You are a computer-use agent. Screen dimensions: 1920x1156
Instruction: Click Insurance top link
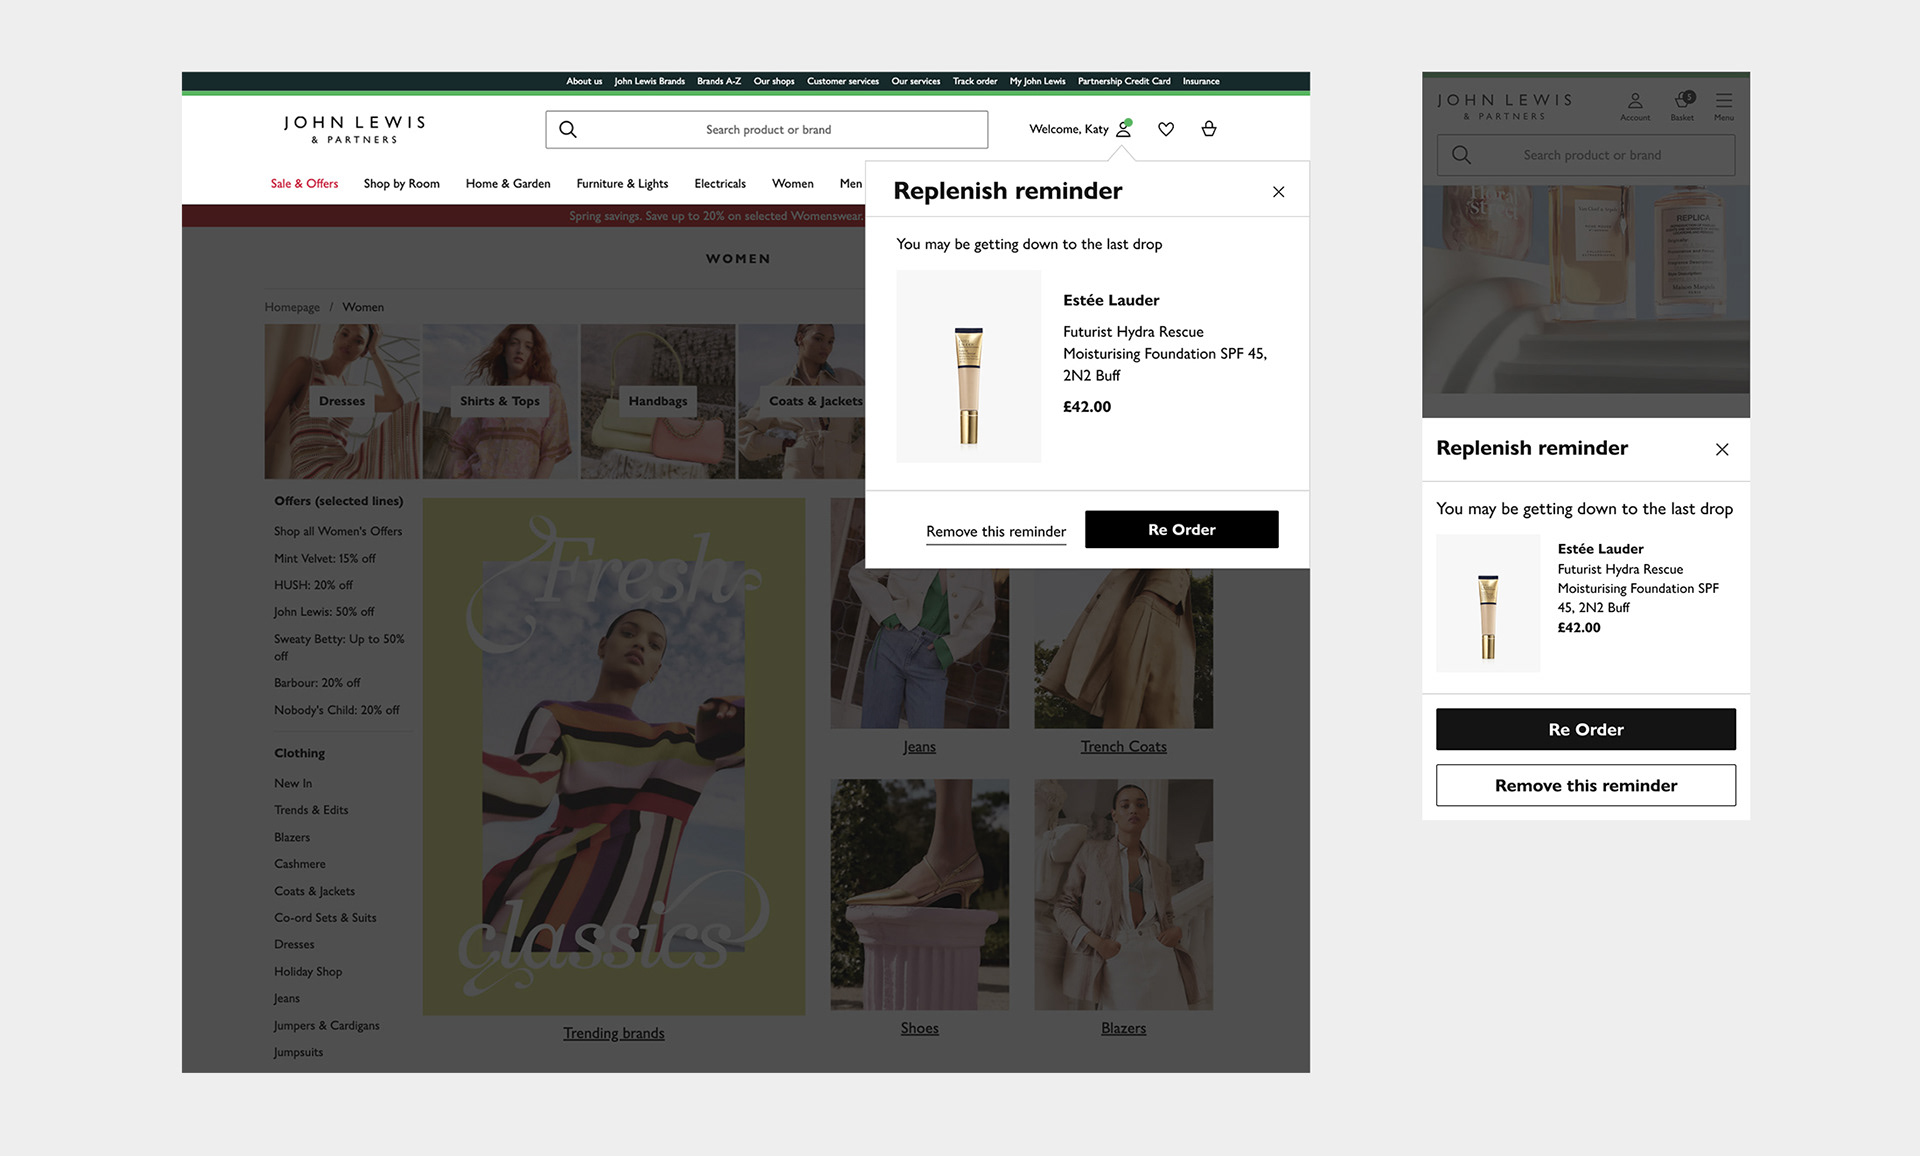click(x=1201, y=81)
